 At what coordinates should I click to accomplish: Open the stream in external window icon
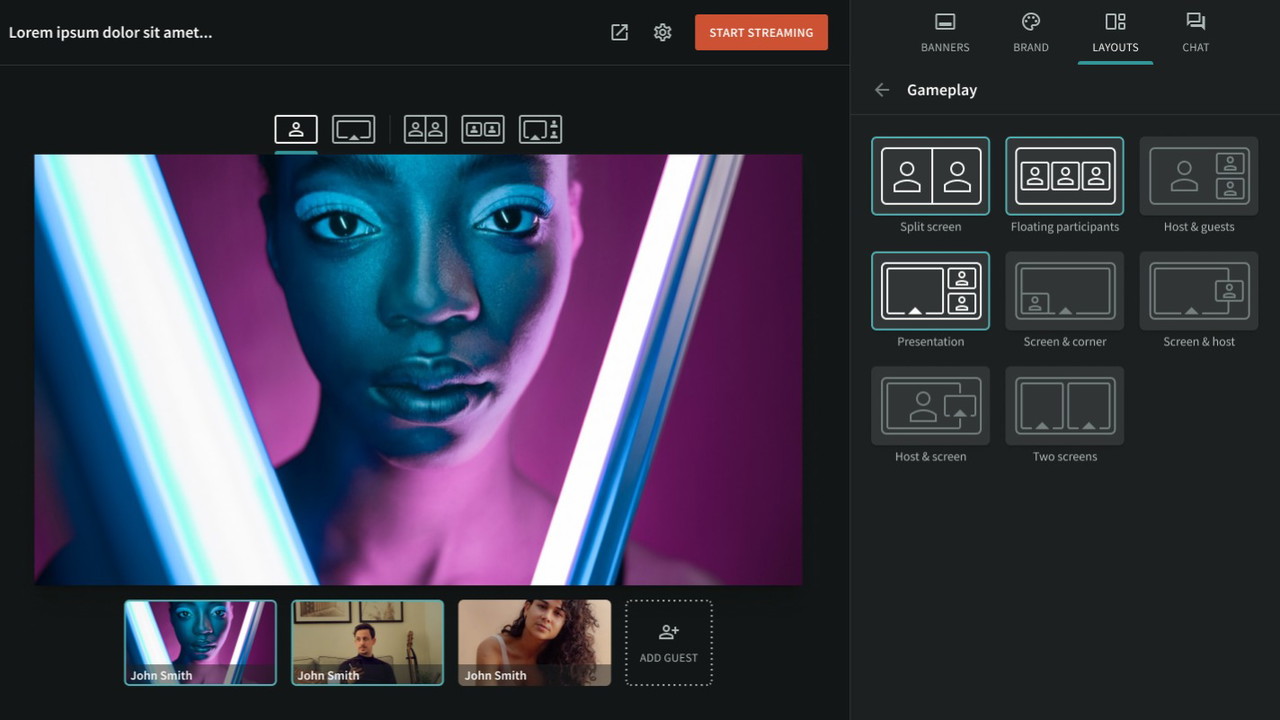coord(619,32)
